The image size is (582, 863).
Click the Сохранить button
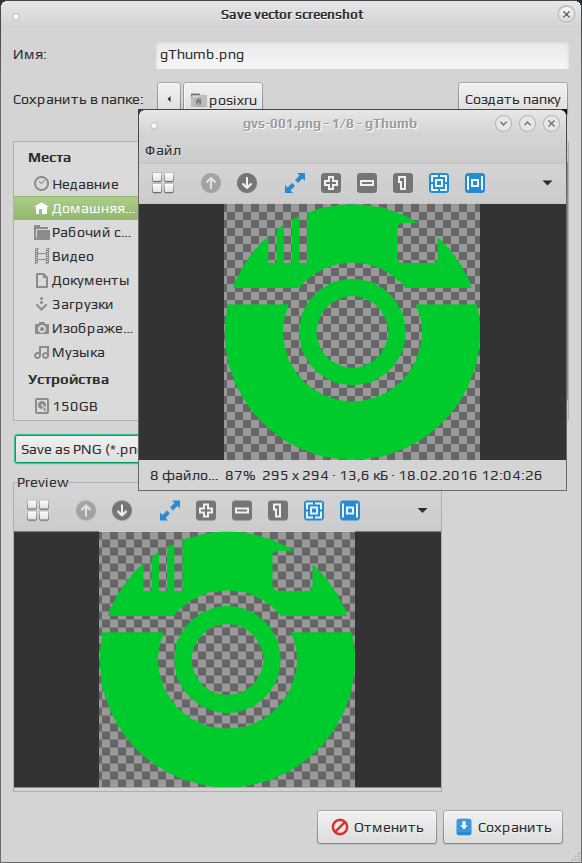503,827
